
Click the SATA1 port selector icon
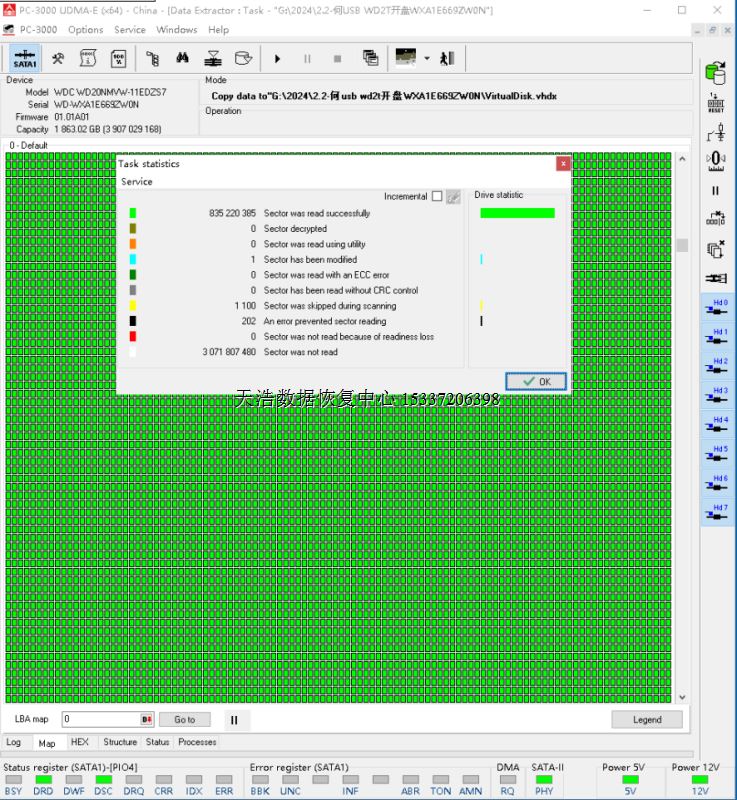pos(25,58)
